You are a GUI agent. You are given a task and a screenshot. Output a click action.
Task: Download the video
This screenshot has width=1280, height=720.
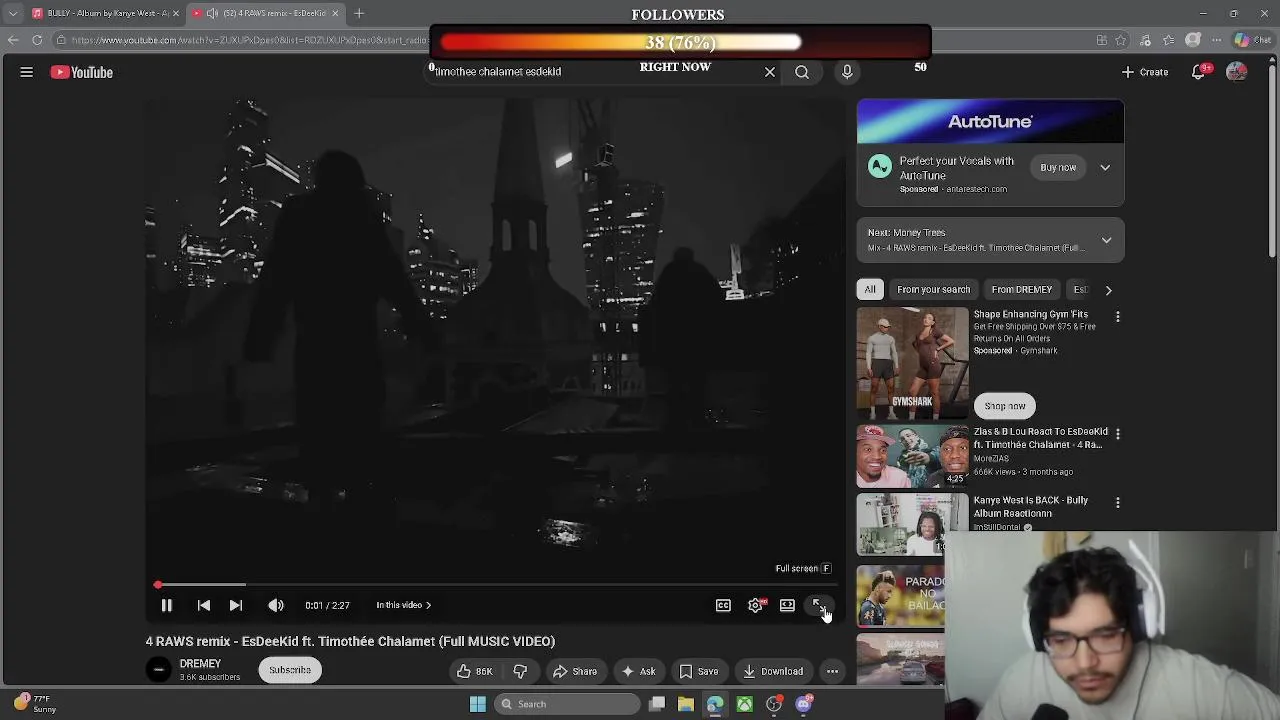click(773, 671)
